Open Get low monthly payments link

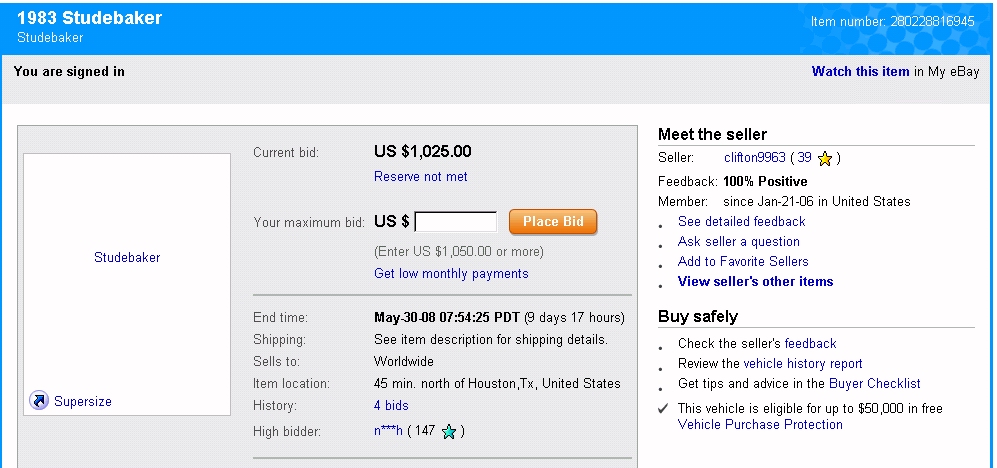click(451, 274)
